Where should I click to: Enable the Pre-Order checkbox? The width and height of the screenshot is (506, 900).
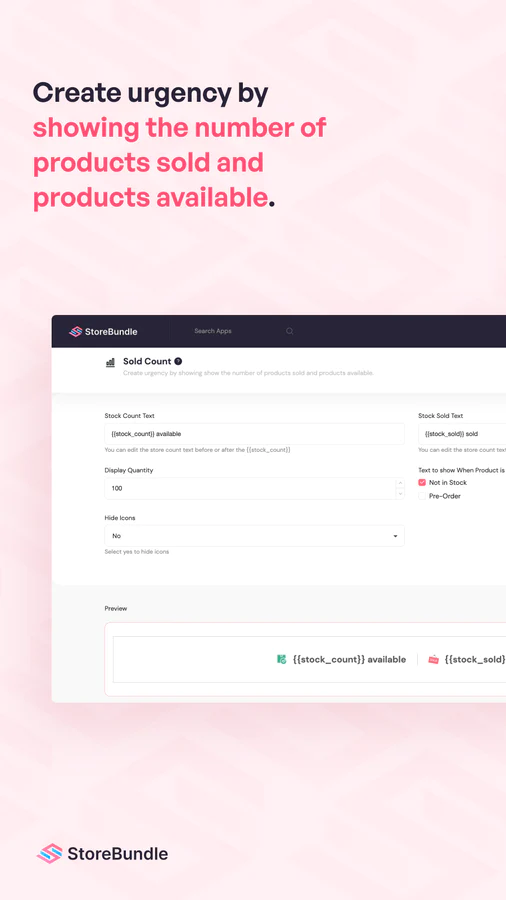tap(422, 496)
